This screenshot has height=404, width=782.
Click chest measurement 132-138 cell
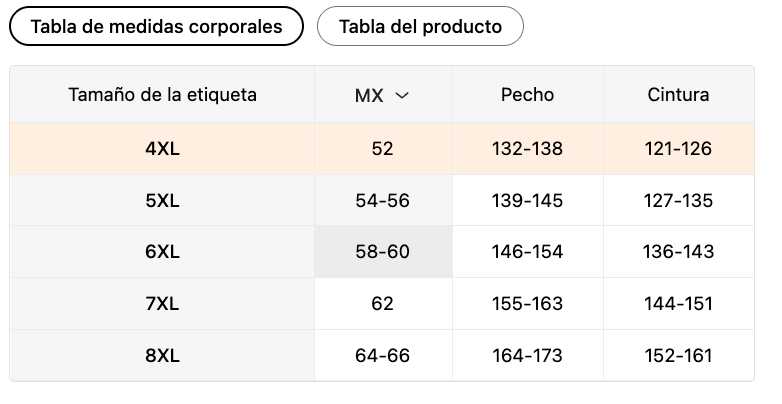pyautogui.click(x=528, y=149)
